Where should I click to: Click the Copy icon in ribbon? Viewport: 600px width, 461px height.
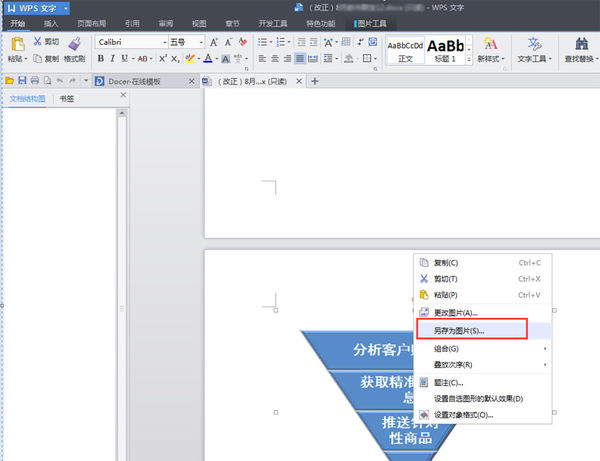click(x=37, y=59)
